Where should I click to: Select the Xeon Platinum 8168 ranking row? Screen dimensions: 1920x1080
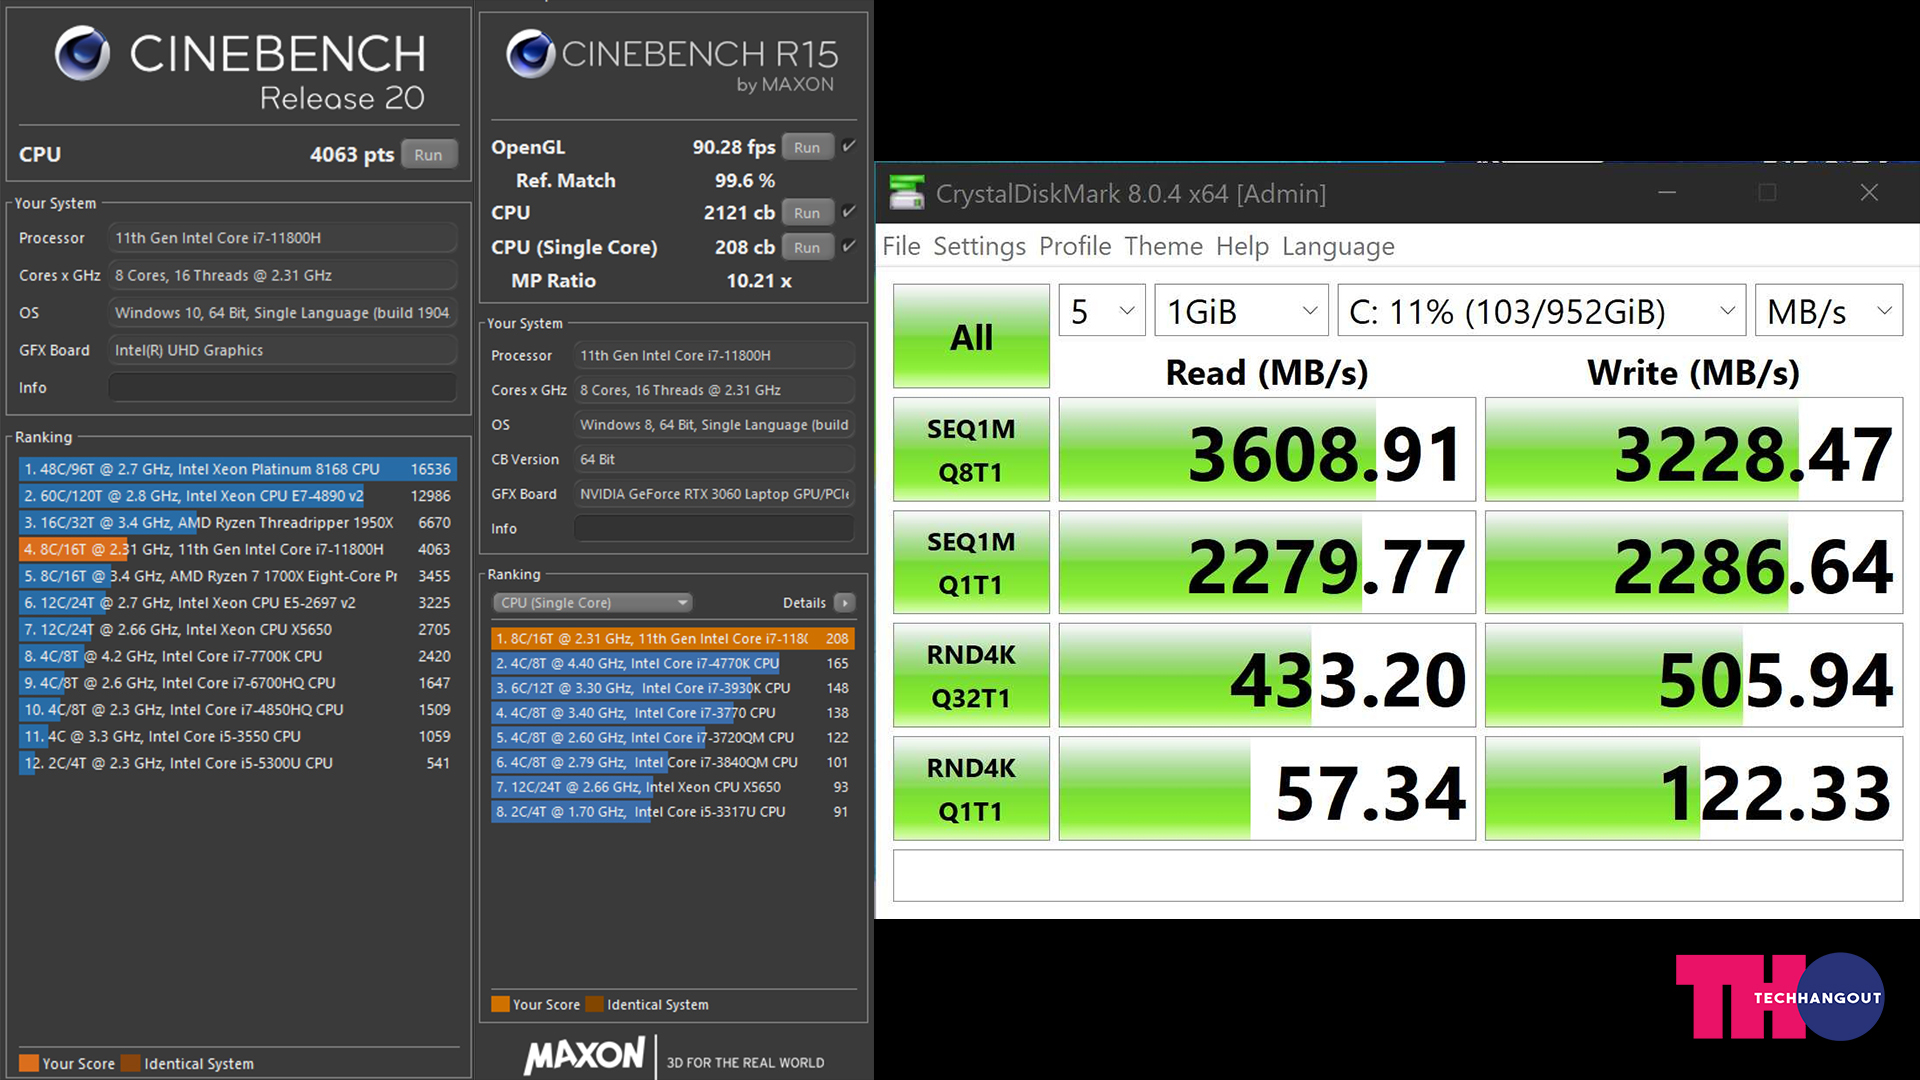pyautogui.click(x=237, y=469)
